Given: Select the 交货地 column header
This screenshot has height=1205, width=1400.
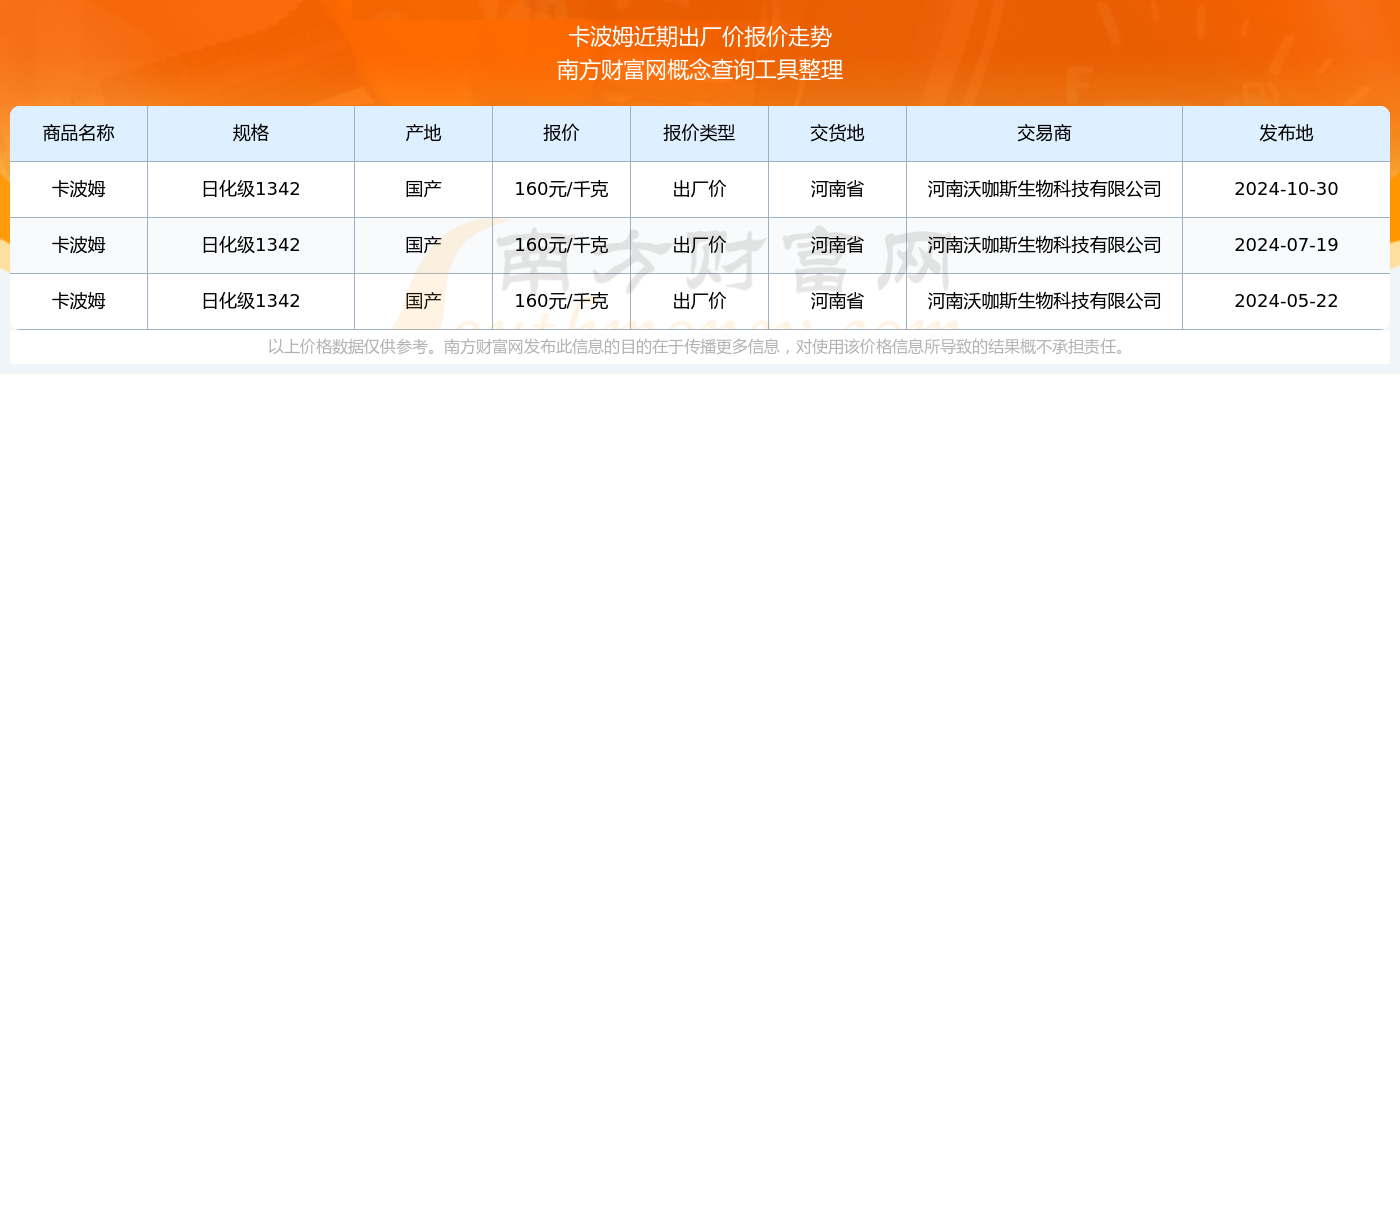Looking at the screenshot, I should (x=837, y=133).
